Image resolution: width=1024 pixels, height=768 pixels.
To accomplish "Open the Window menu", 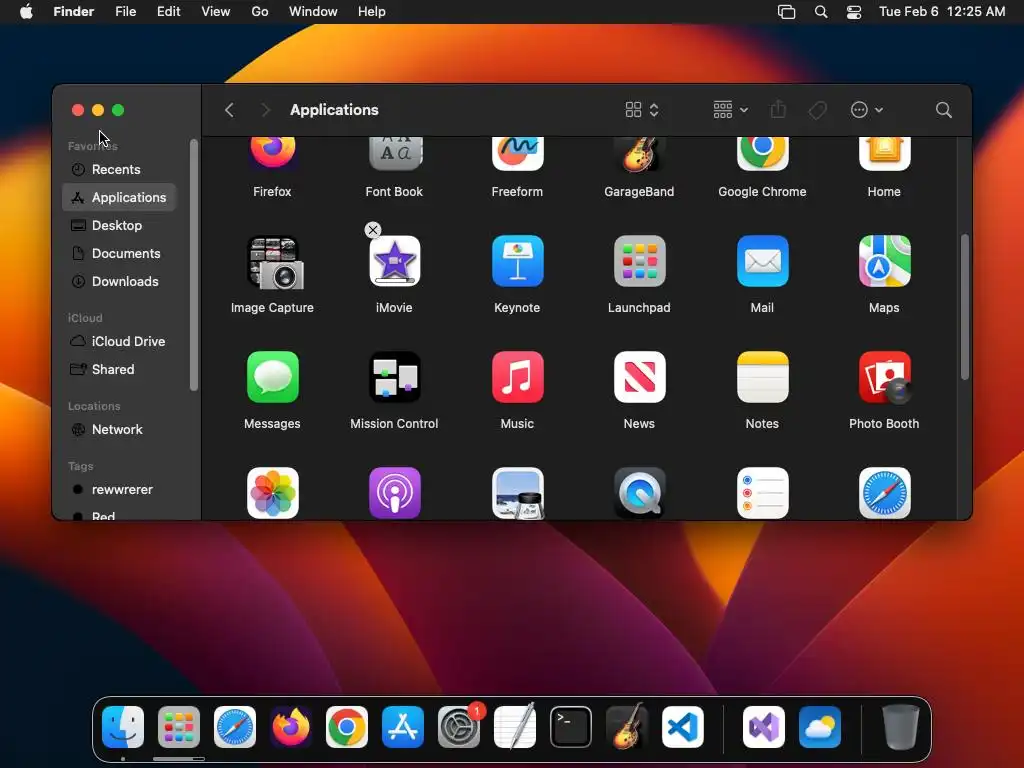I will coord(313,12).
